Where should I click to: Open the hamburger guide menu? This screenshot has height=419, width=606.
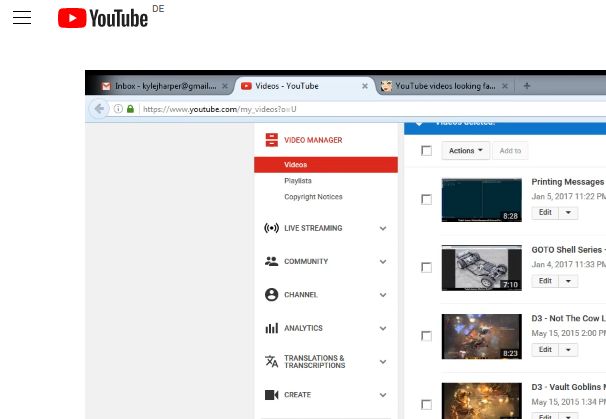coord(22,18)
